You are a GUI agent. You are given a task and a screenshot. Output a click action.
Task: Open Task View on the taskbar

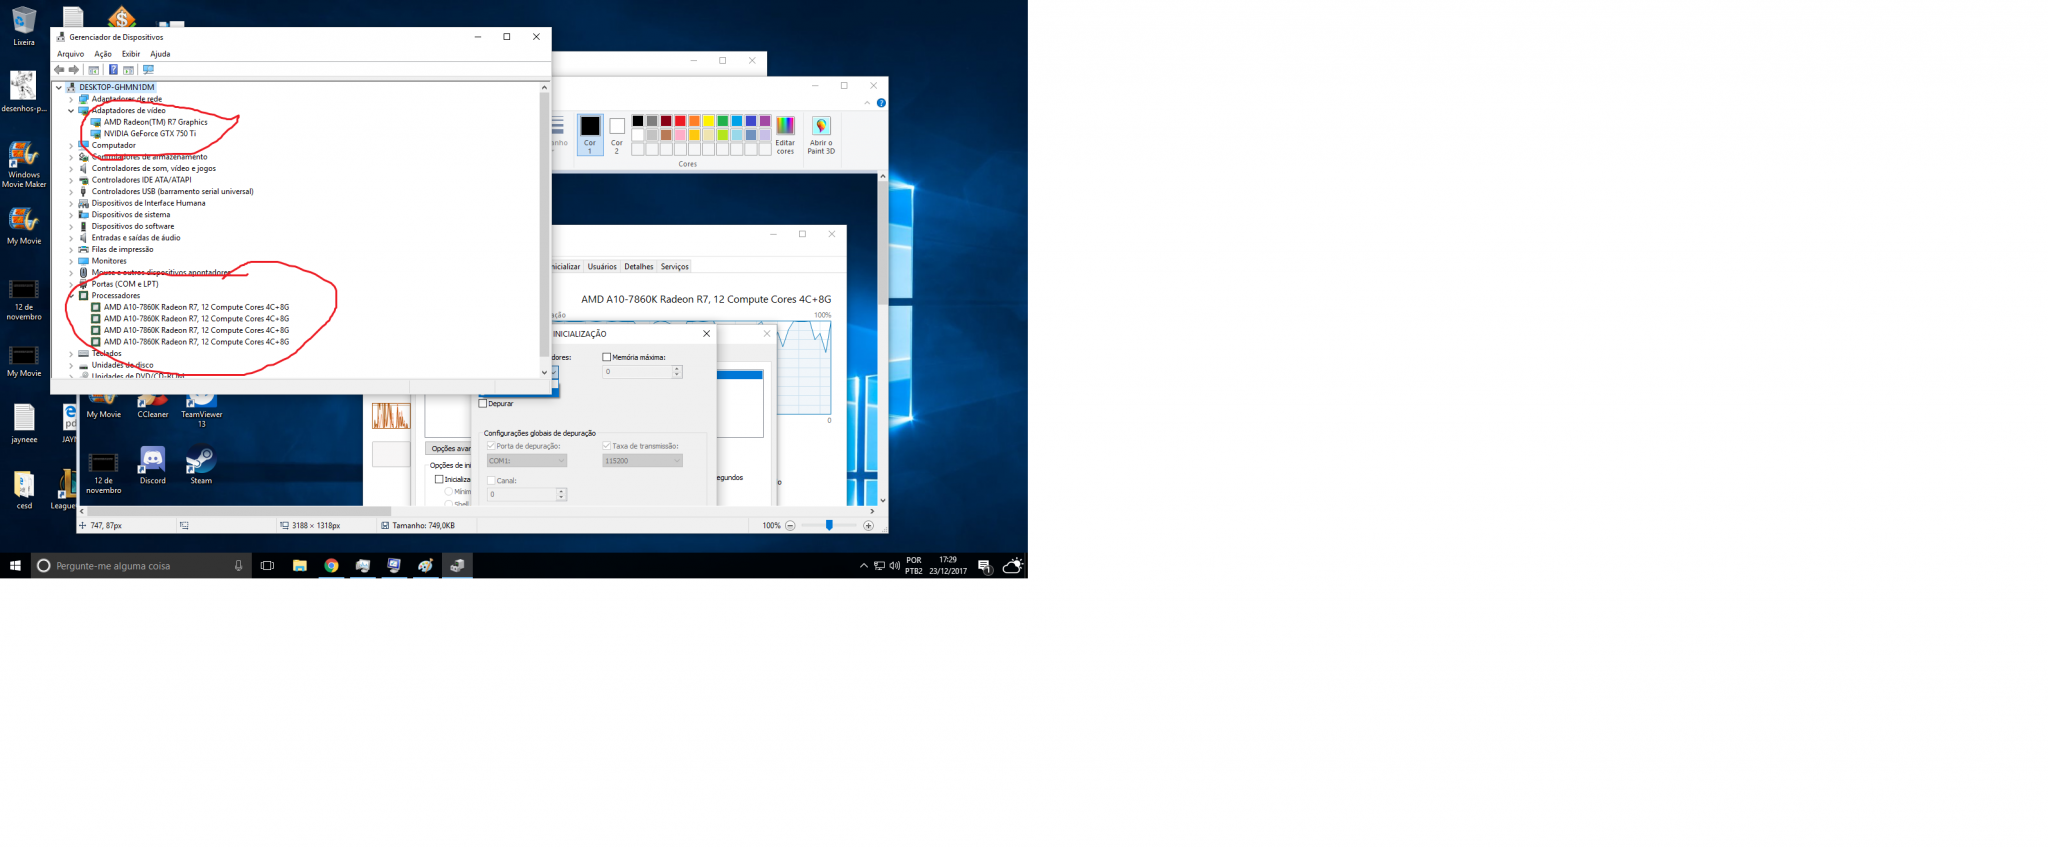267,565
